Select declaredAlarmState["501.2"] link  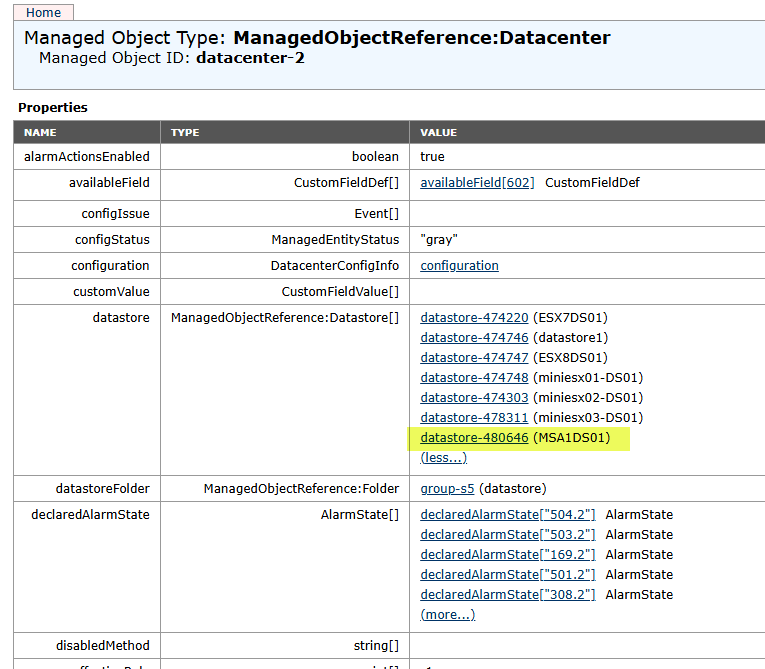[x=507, y=575]
